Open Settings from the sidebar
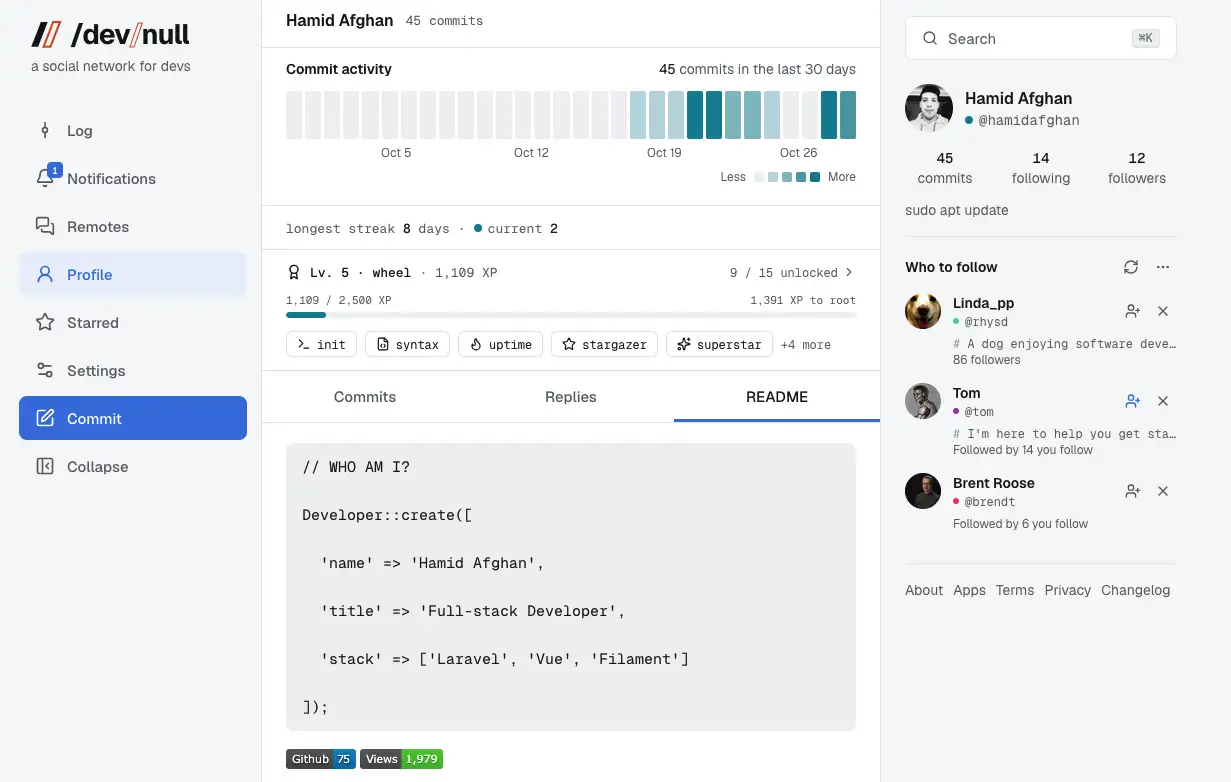1231x782 pixels. pyautogui.click(x=132, y=371)
